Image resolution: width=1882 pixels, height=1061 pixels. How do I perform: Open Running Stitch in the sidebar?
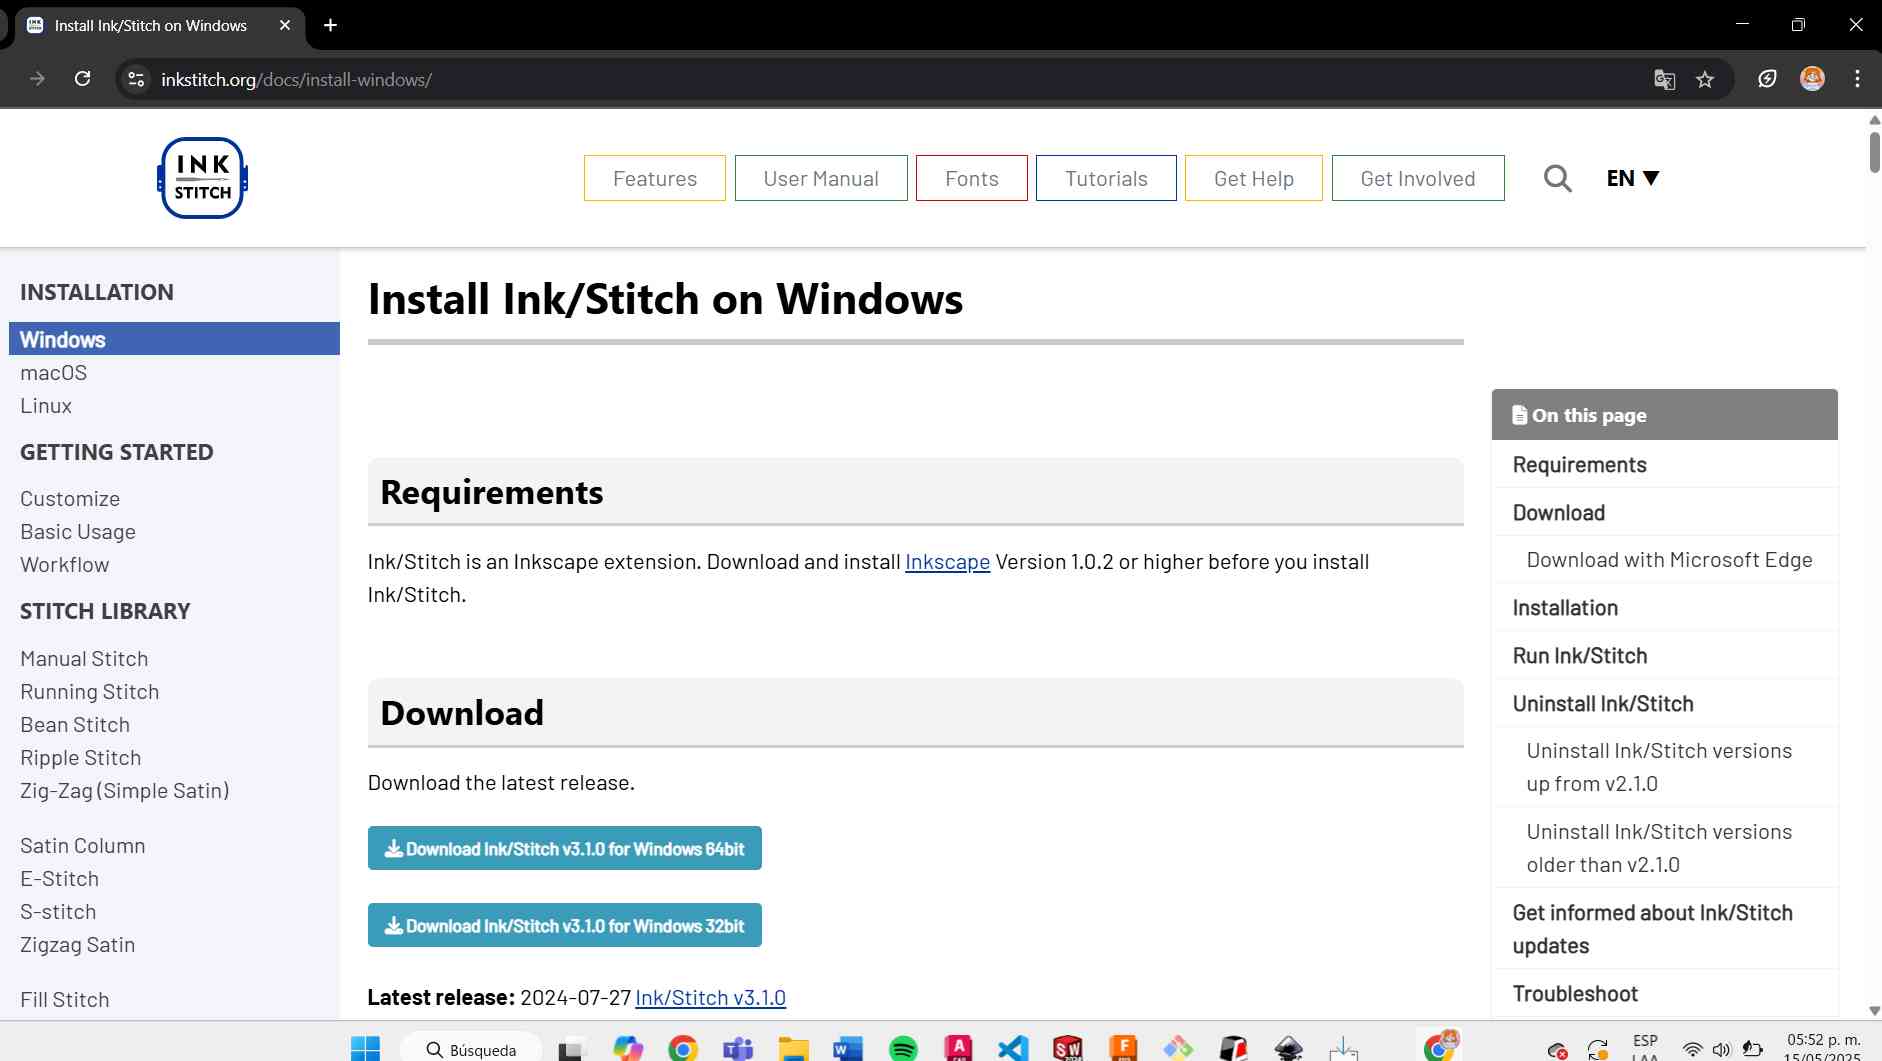(90, 692)
